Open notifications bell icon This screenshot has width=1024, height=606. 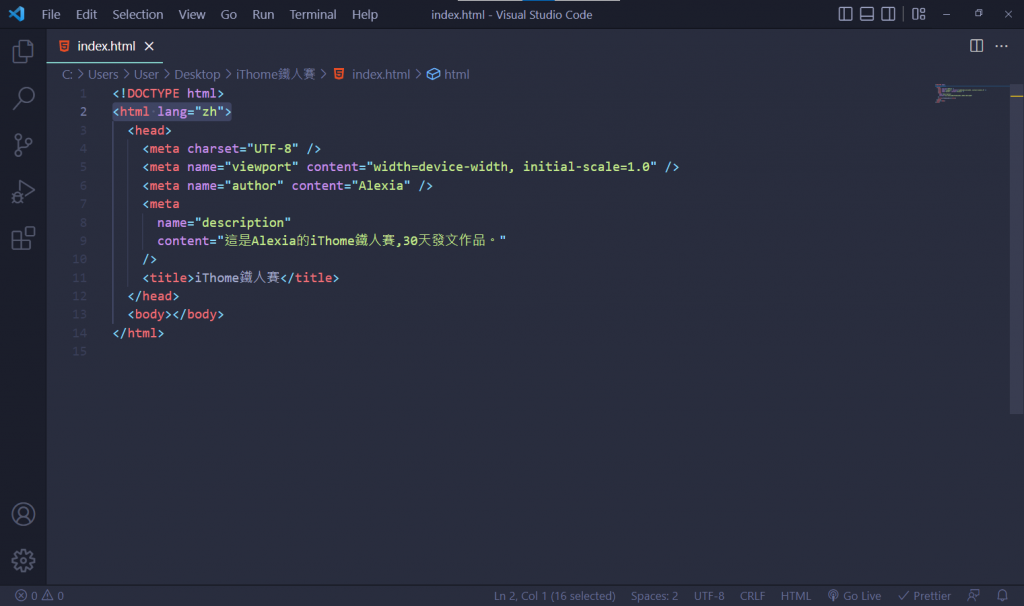pyautogui.click(x=1002, y=596)
